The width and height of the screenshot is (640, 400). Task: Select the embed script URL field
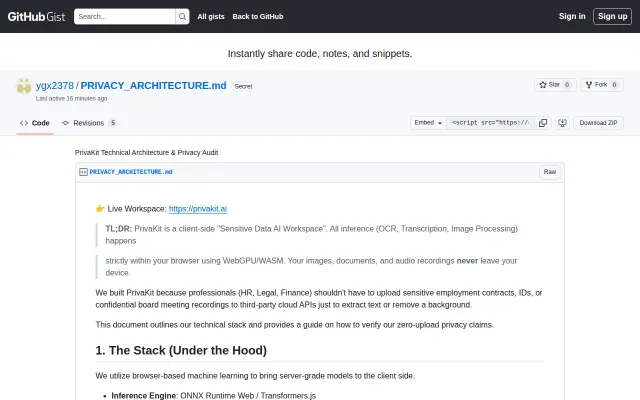[490, 123]
